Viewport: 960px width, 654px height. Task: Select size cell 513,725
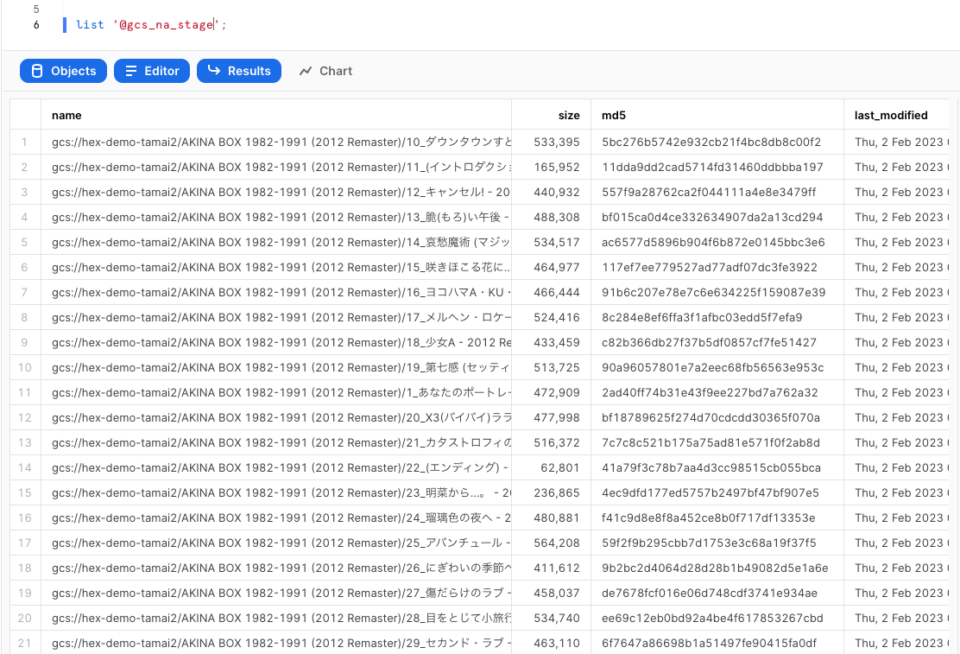pyautogui.click(x=551, y=368)
